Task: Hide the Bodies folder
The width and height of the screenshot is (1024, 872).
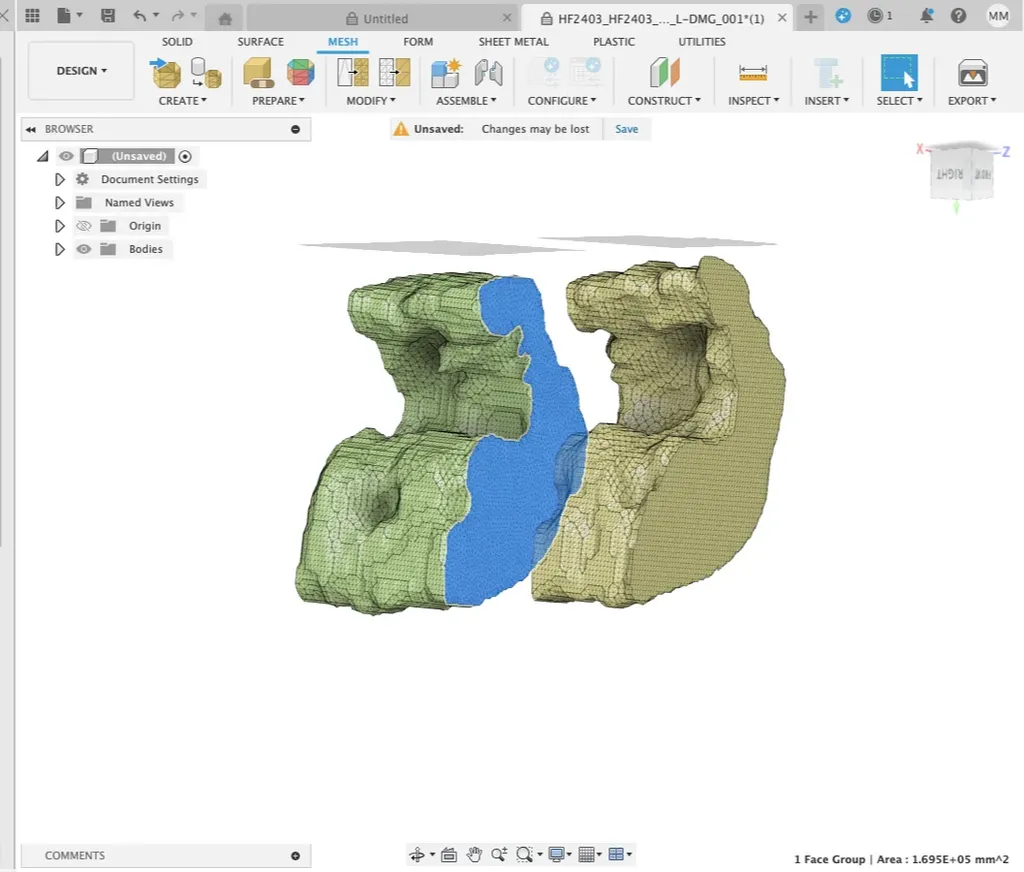Action: pos(84,249)
